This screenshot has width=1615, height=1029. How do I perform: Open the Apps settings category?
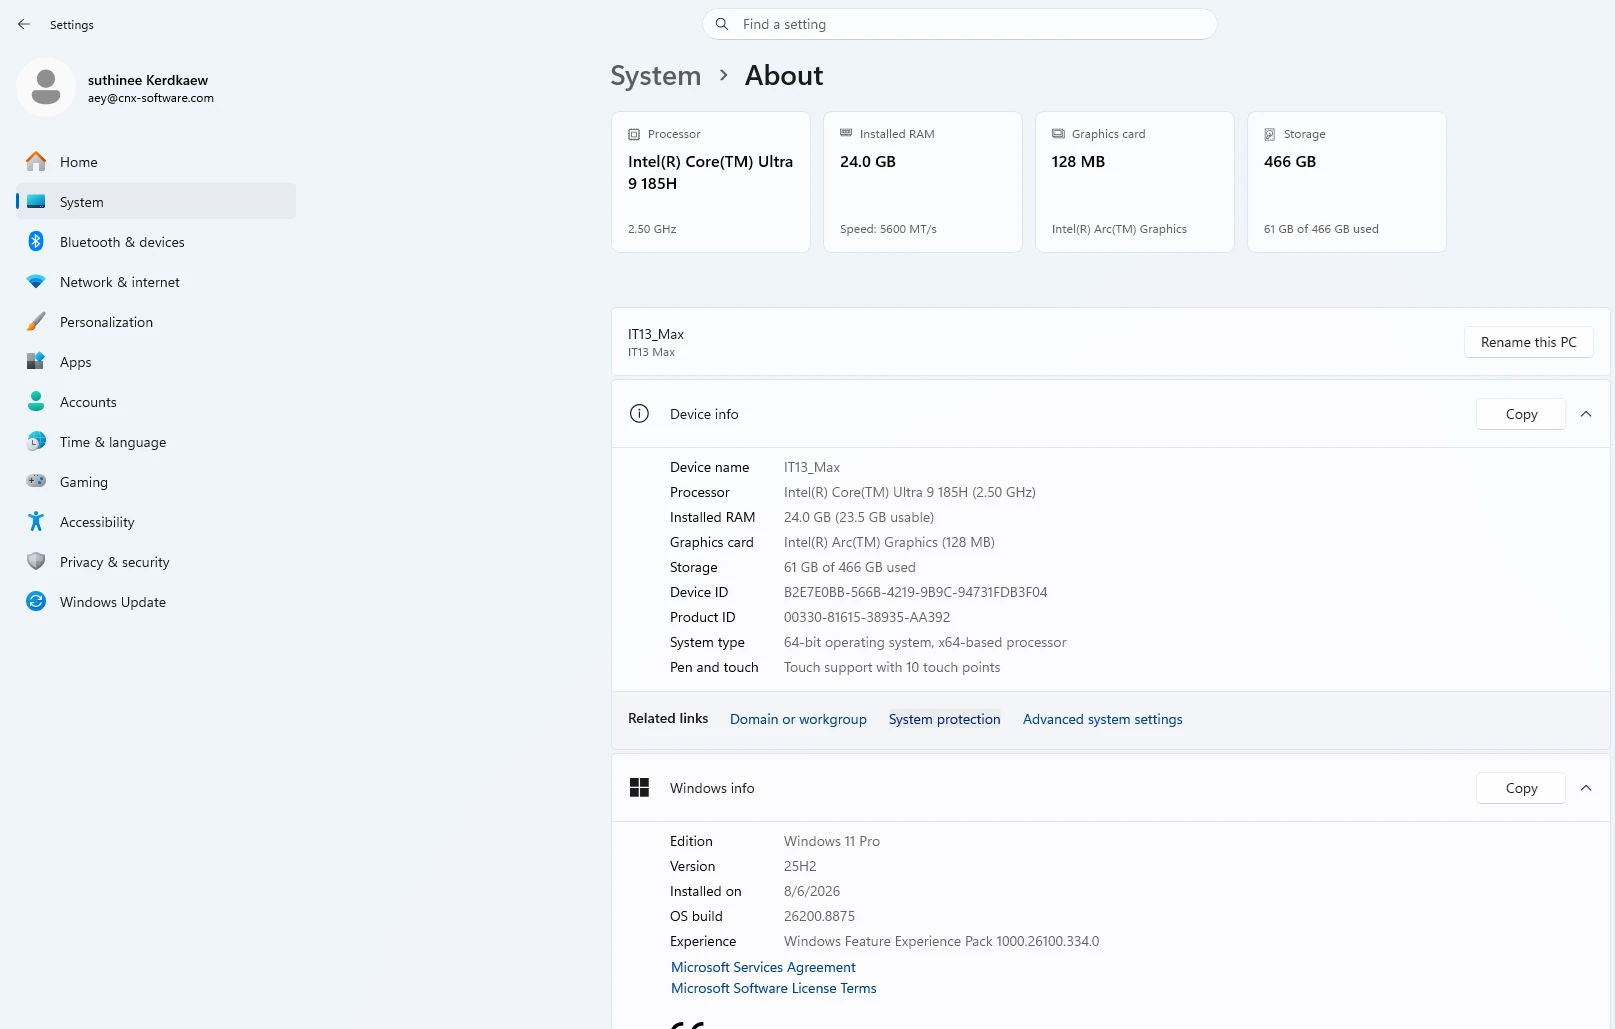[156, 362]
